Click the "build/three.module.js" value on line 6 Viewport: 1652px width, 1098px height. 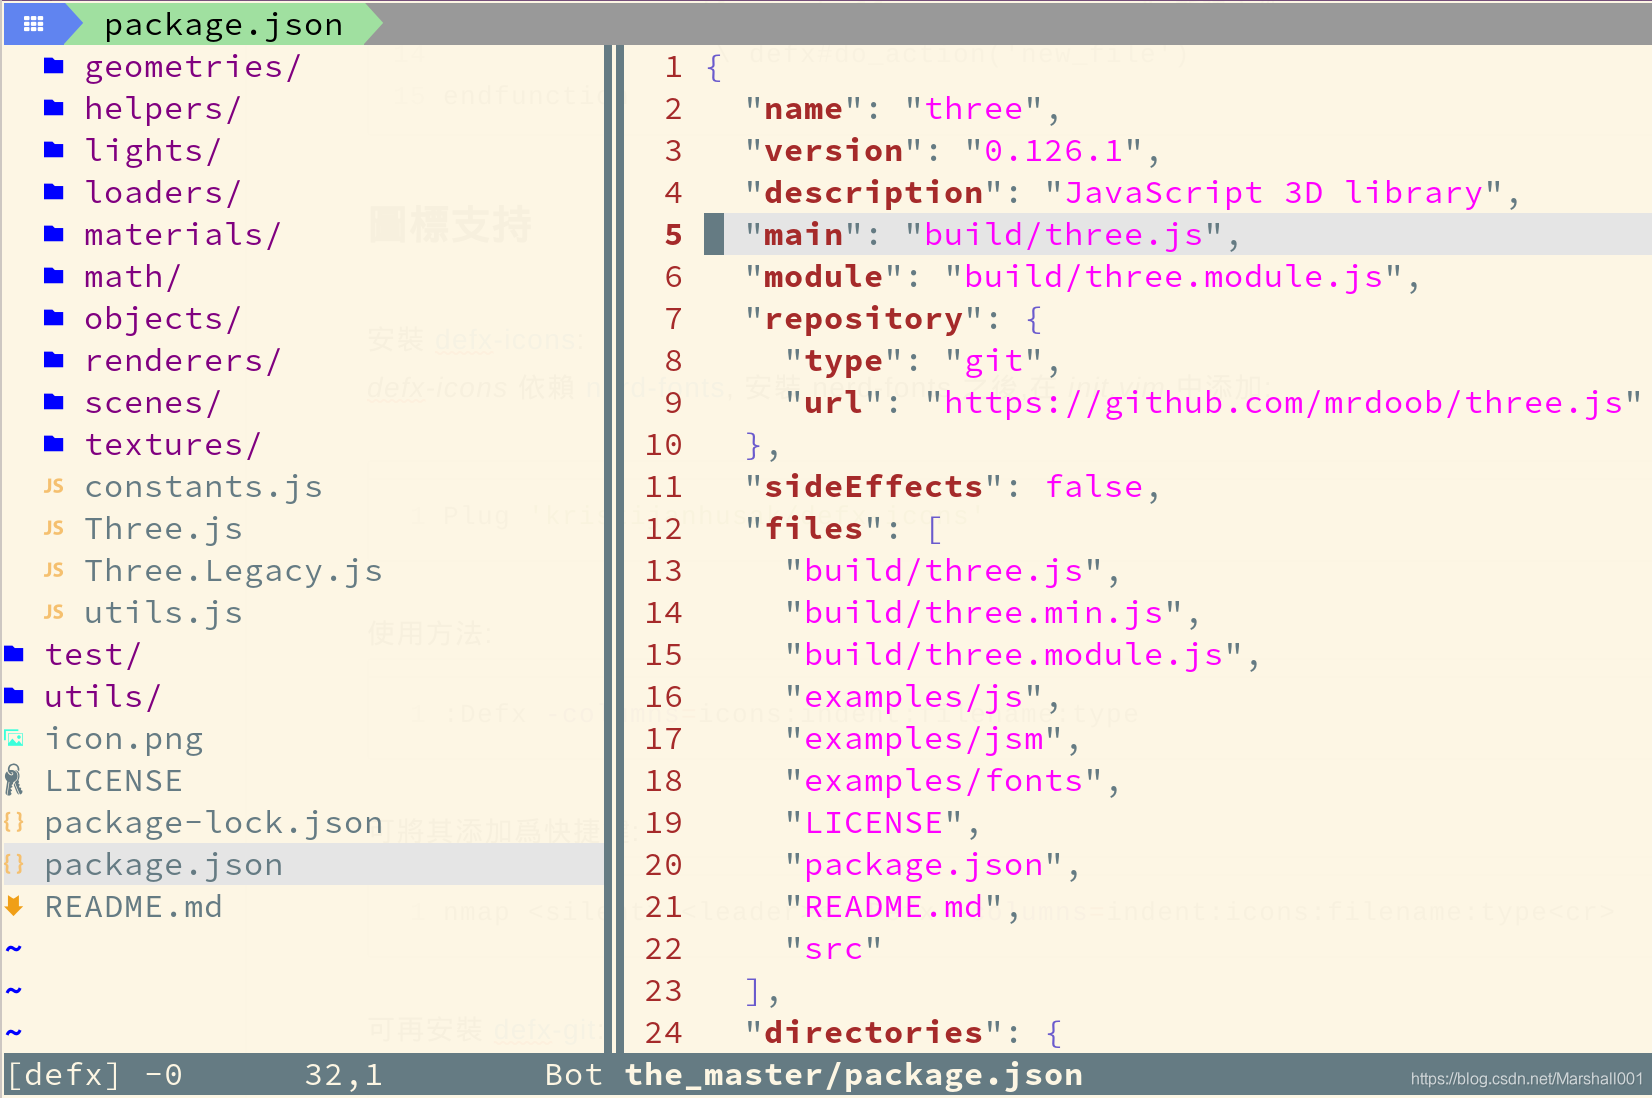(1174, 277)
